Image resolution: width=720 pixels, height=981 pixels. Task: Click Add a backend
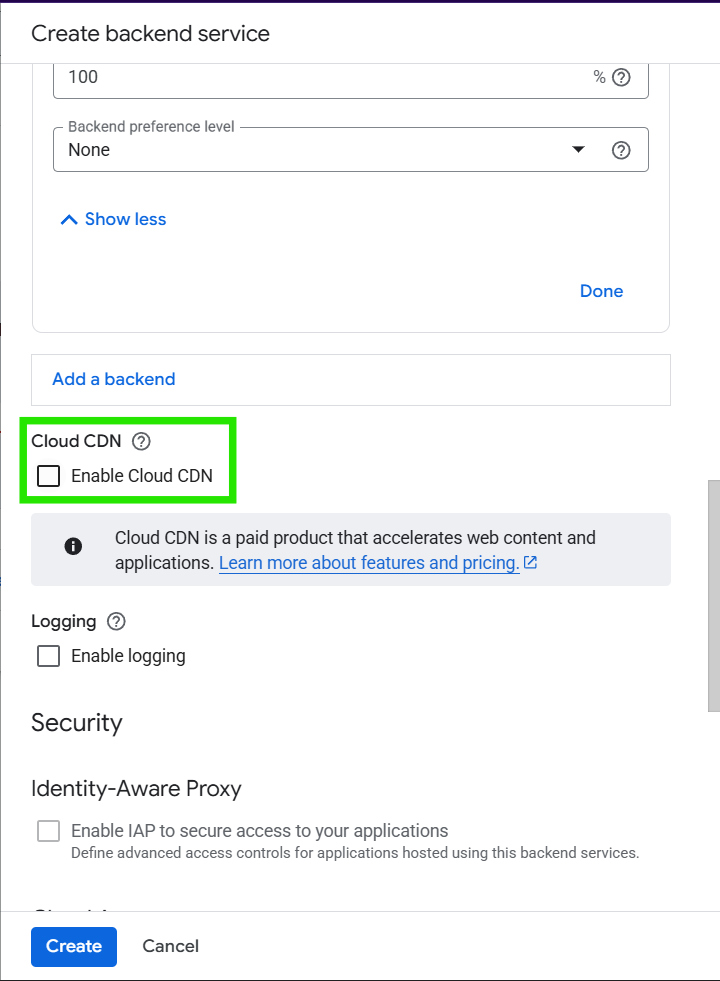114,379
